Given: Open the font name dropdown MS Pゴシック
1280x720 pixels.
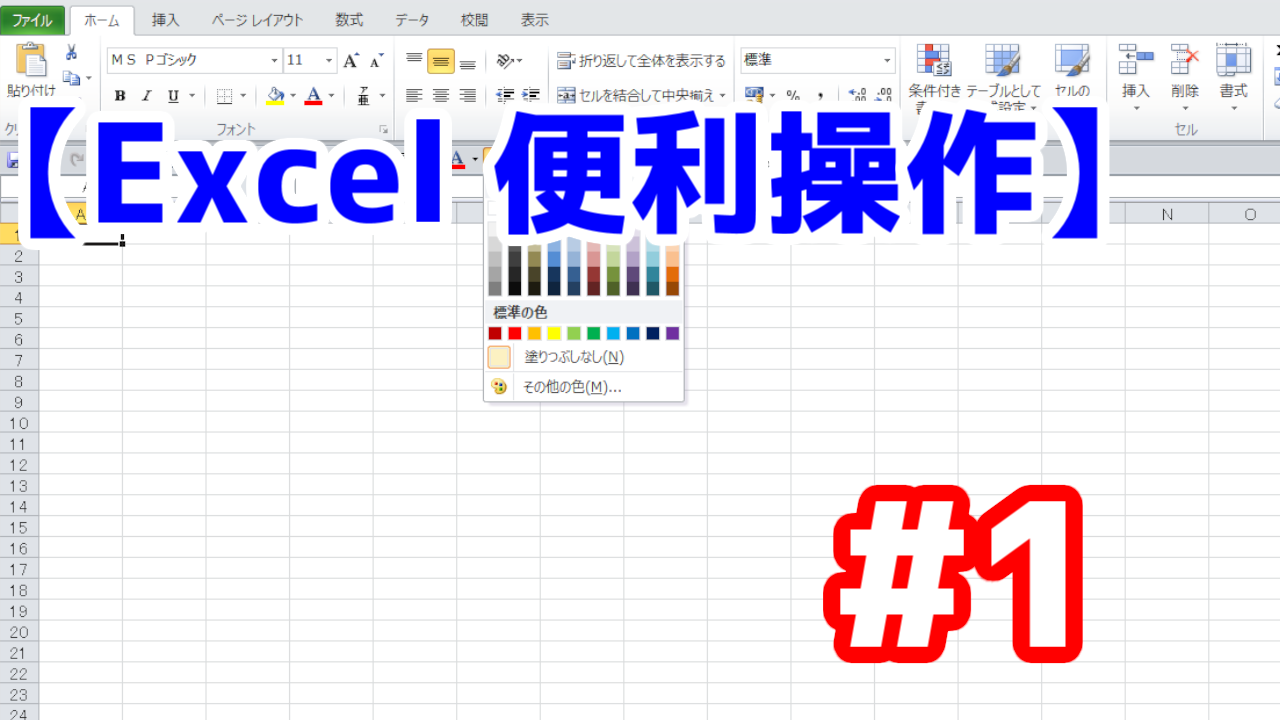Looking at the screenshot, I should tap(274, 61).
